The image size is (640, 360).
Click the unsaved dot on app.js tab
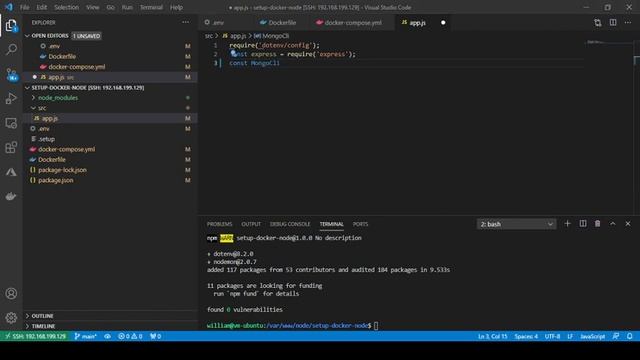click(443, 23)
